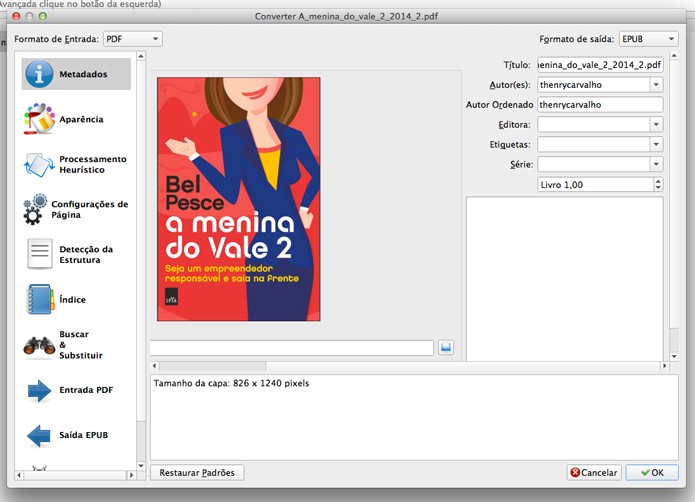Click in the Autor Ordenado field
Image resolution: width=695 pixels, height=502 pixels.
click(x=600, y=105)
